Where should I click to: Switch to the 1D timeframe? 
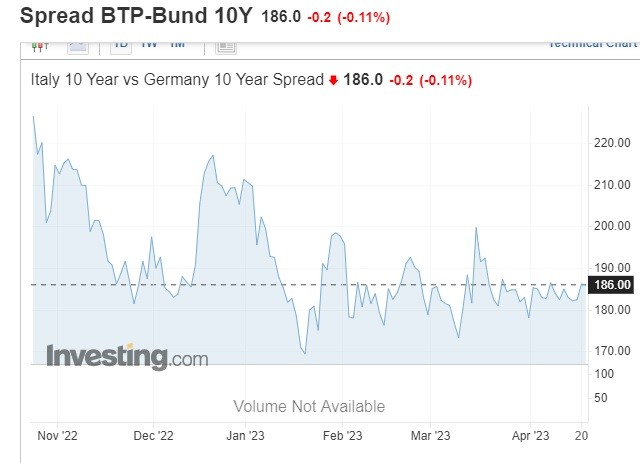click(x=121, y=44)
